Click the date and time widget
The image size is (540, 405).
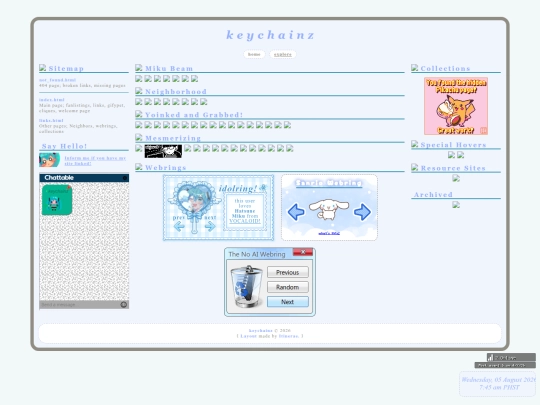pyautogui.click(x=498, y=384)
